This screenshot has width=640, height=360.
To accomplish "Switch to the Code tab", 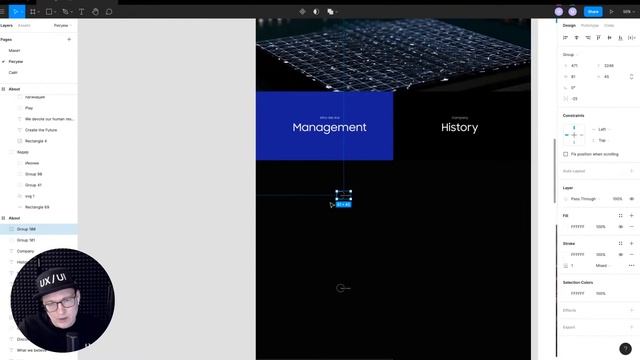I will pos(609,25).
